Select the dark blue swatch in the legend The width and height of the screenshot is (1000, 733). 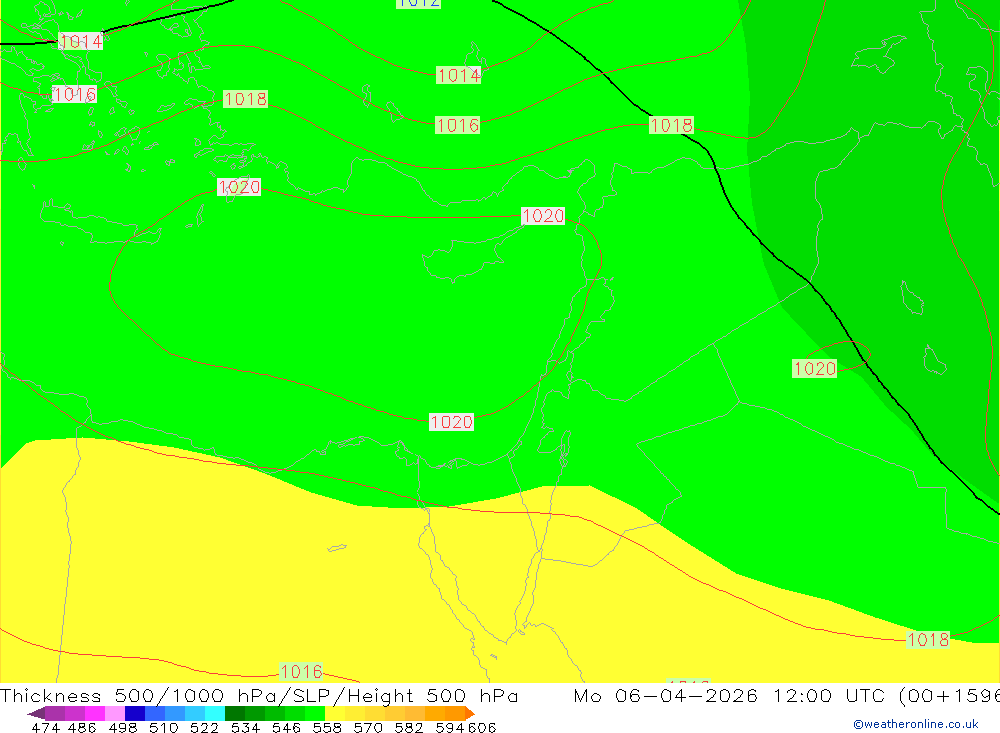[135, 713]
